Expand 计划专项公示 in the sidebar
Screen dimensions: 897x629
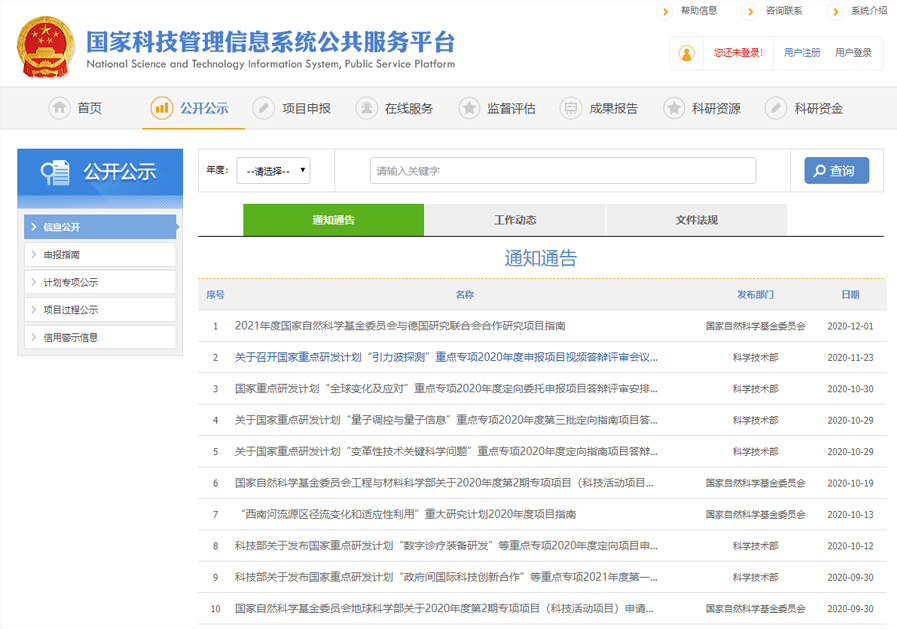(100, 282)
